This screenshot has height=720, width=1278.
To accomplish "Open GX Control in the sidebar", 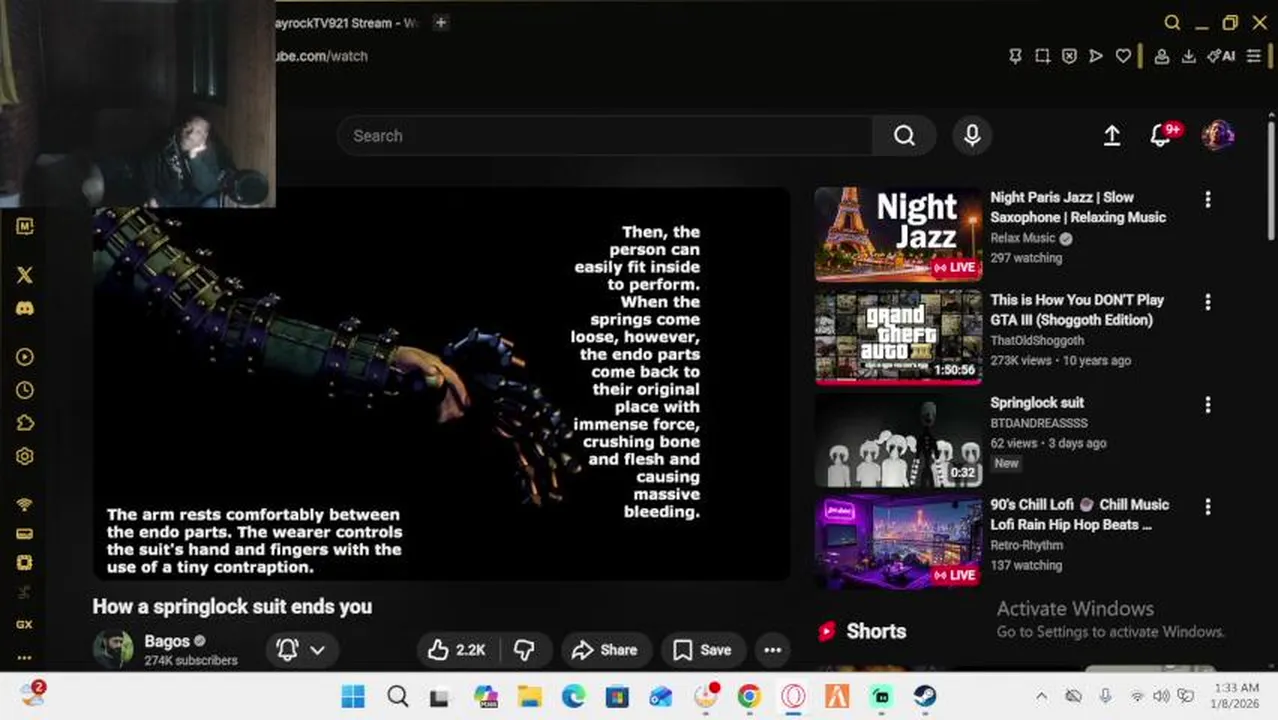I will pyautogui.click(x=25, y=624).
